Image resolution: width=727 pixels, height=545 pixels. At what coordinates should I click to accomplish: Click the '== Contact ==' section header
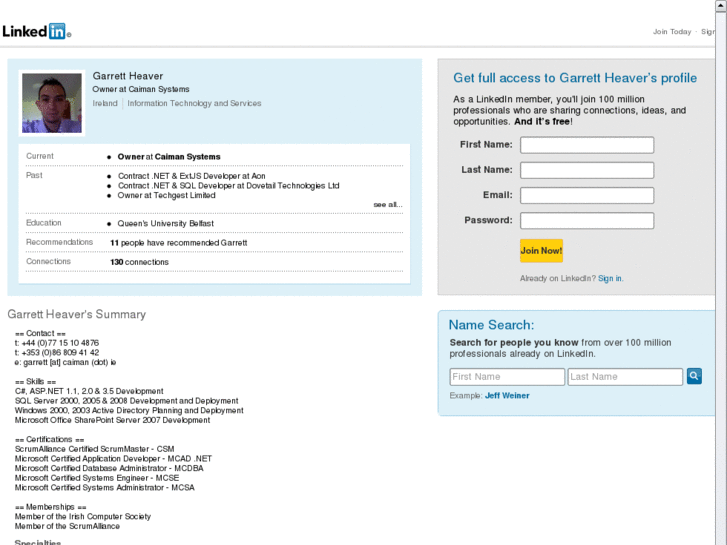40,333
